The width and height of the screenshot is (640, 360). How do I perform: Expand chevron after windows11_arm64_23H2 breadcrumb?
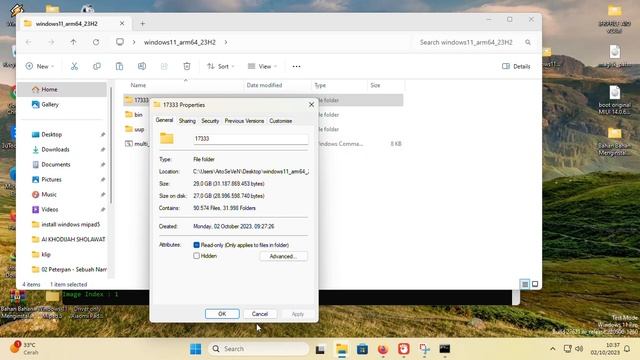click(226, 42)
